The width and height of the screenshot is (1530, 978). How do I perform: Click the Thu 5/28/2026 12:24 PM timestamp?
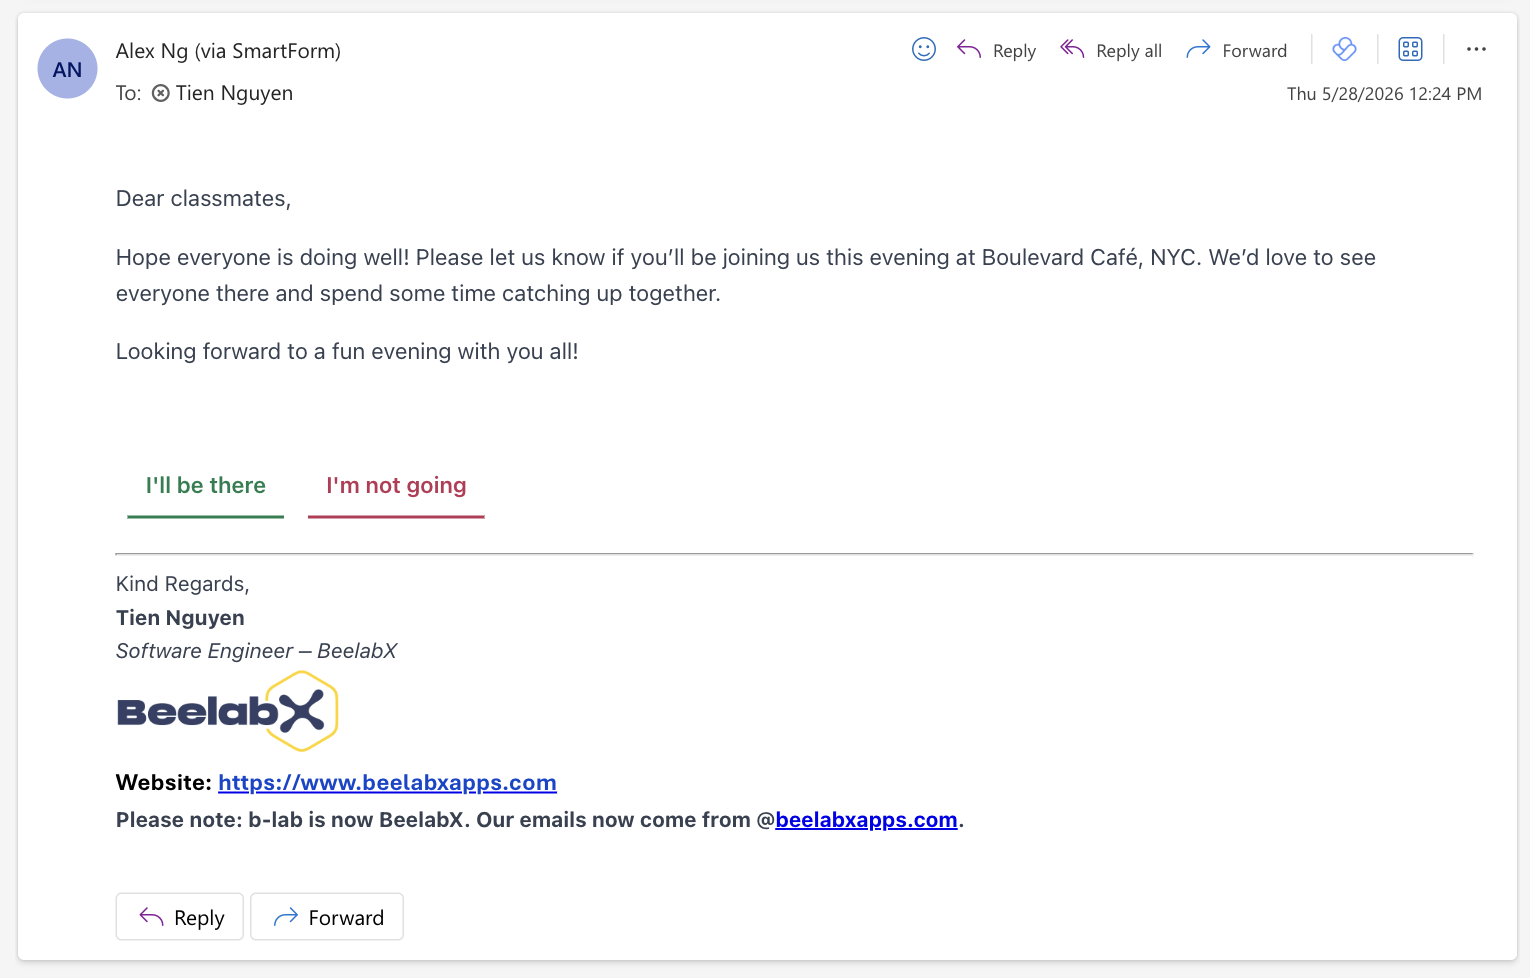coord(1384,94)
